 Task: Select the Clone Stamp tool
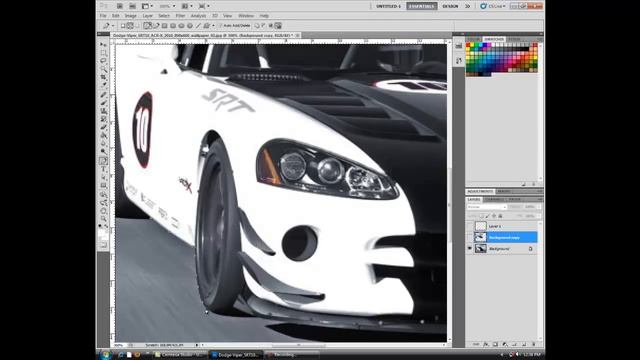(103, 111)
